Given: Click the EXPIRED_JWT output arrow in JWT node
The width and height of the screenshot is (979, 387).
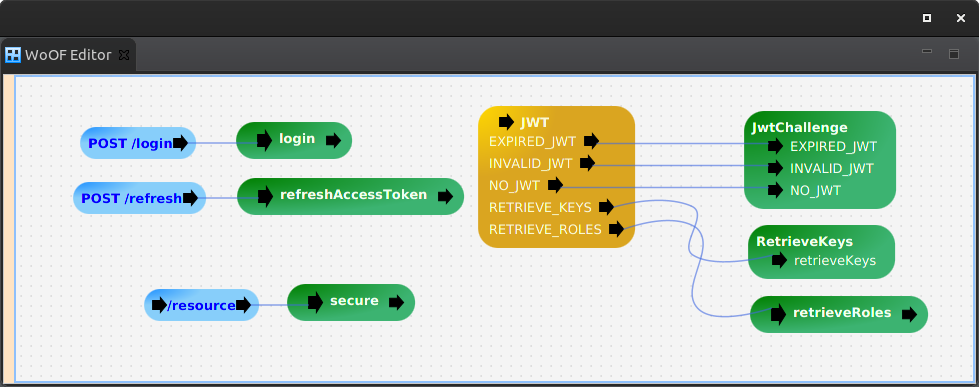Looking at the screenshot, I should pos(591,141).
